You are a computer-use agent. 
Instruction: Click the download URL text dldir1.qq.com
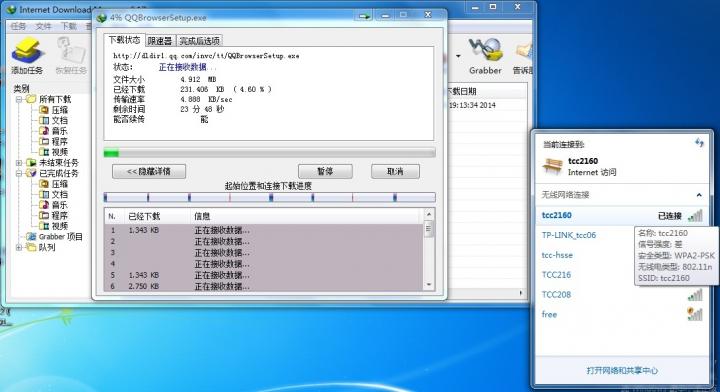pyautogui.click(x=206, y=56)
